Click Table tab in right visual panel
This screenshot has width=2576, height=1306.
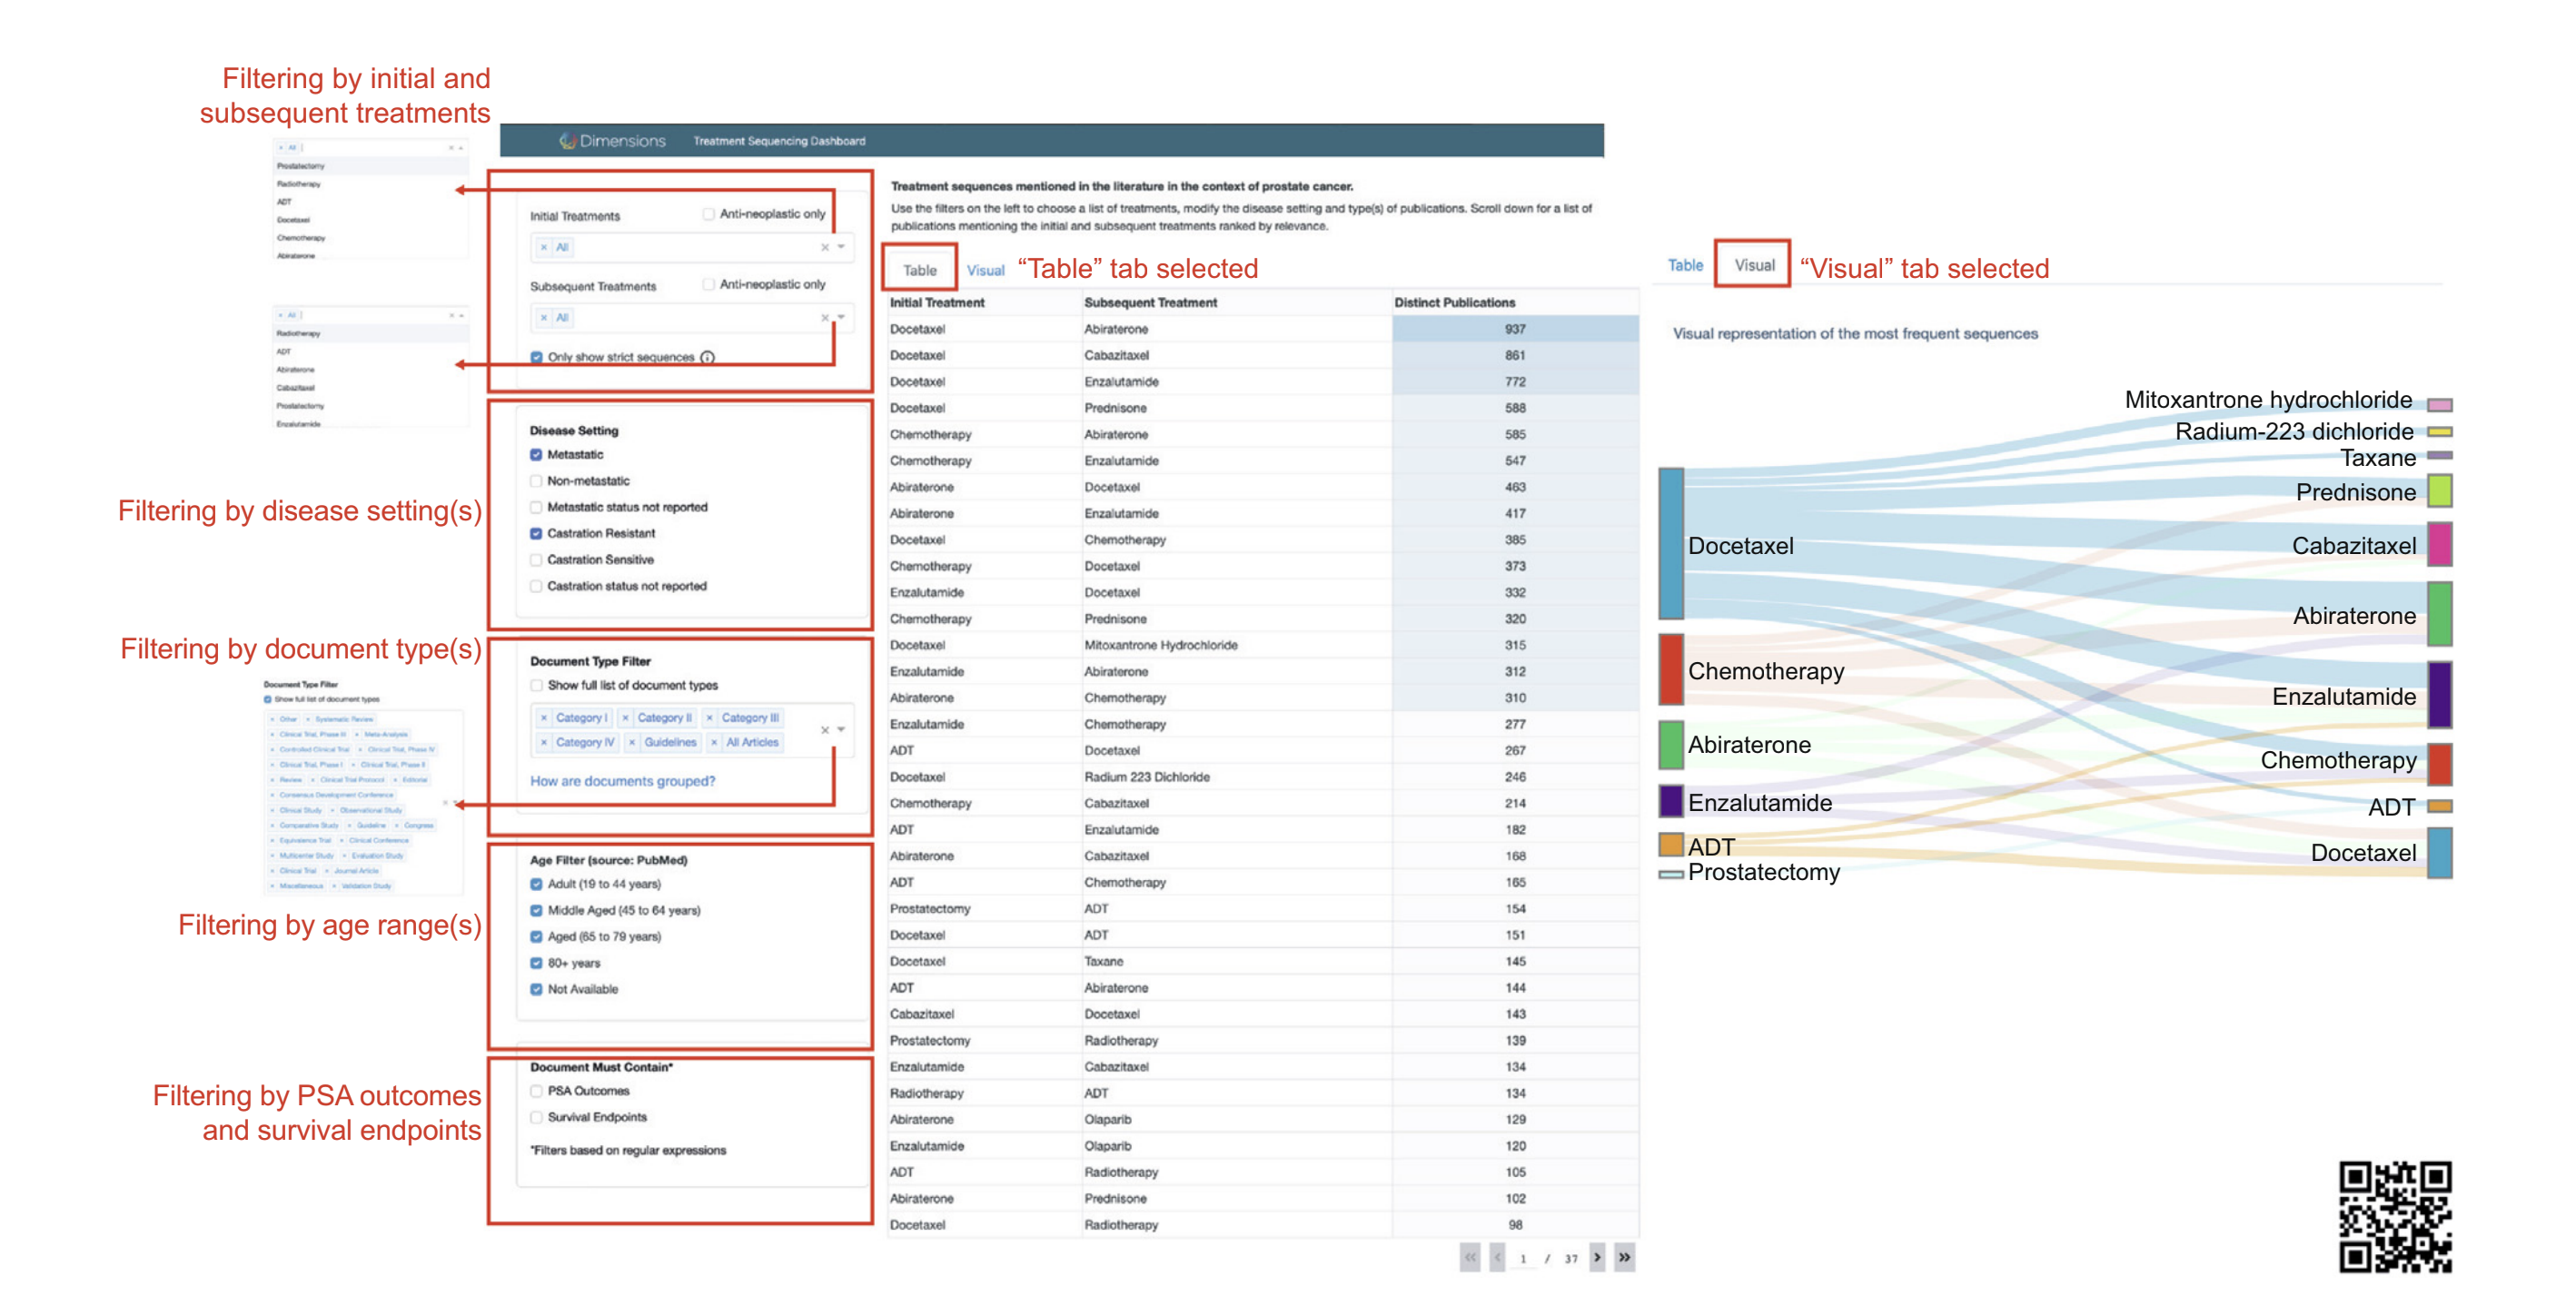coord(1685,265)
